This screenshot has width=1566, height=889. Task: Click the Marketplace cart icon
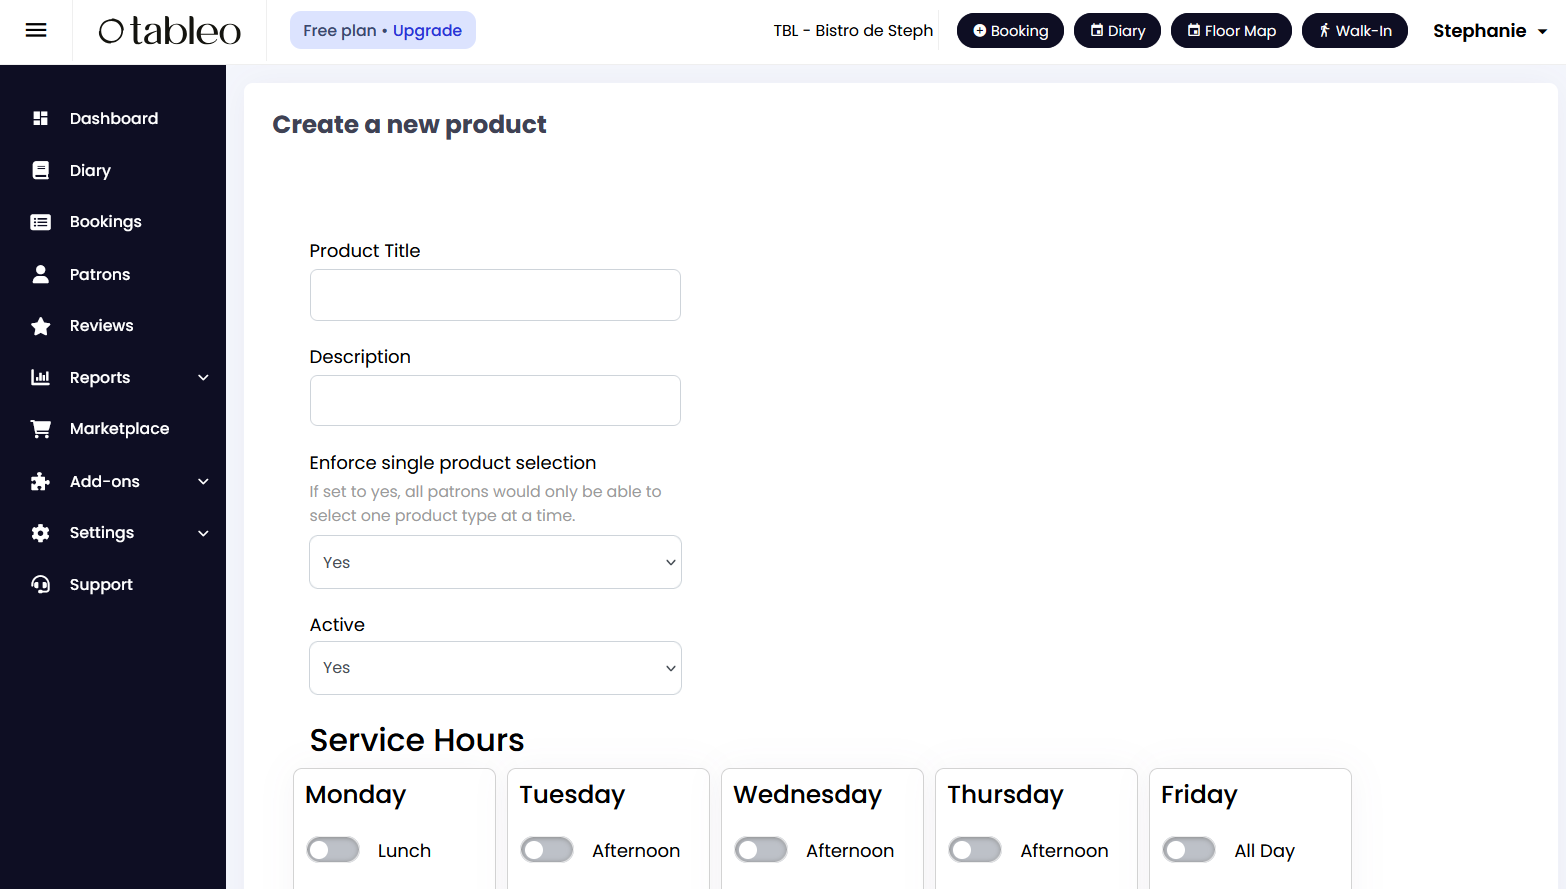coord(40,429)
